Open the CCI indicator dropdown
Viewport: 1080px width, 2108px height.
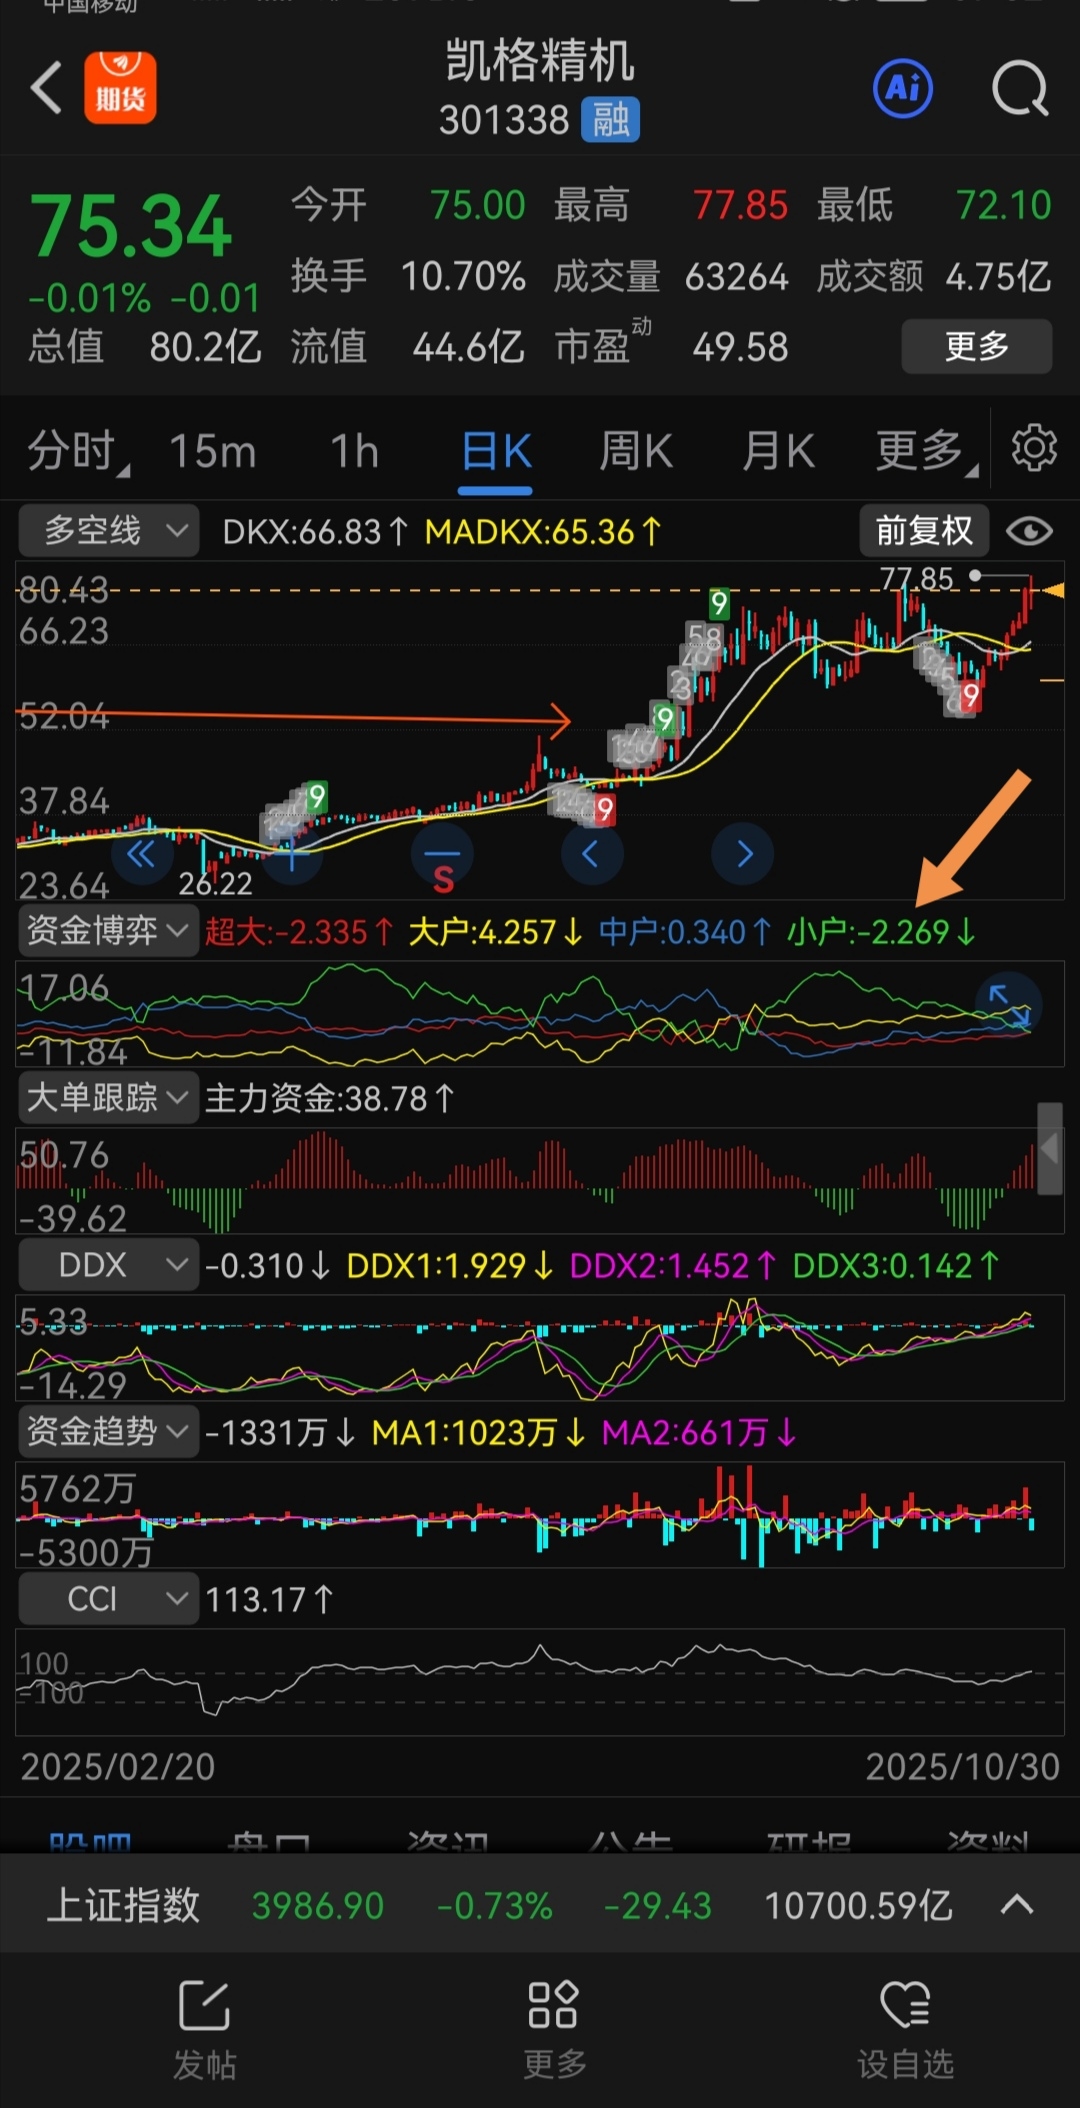(109, 1599)
